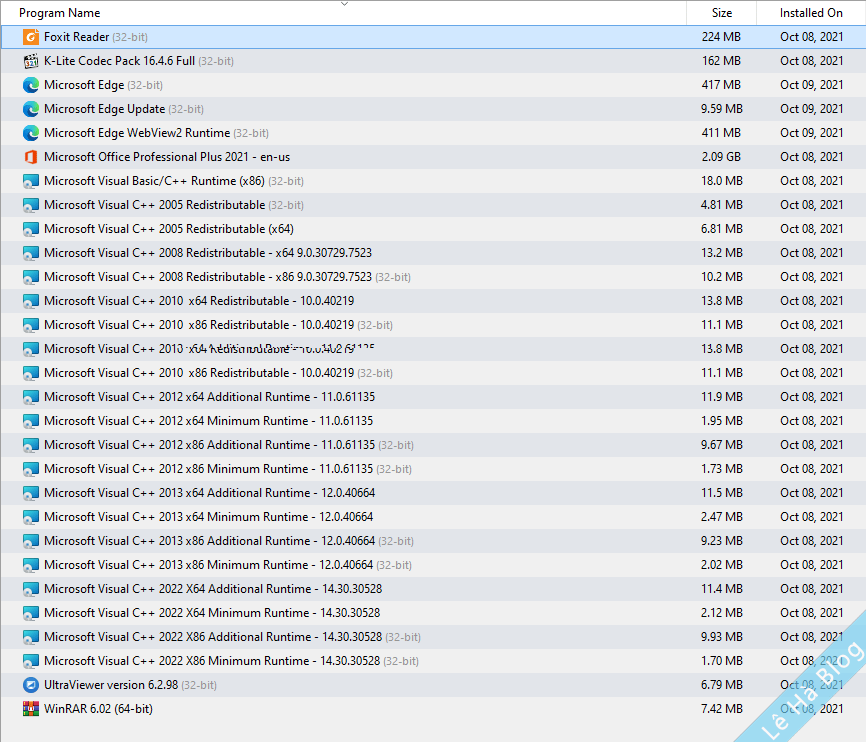Click the "224 MB" size of Foxit Reader
866x742 pixels.
(721, 37)
